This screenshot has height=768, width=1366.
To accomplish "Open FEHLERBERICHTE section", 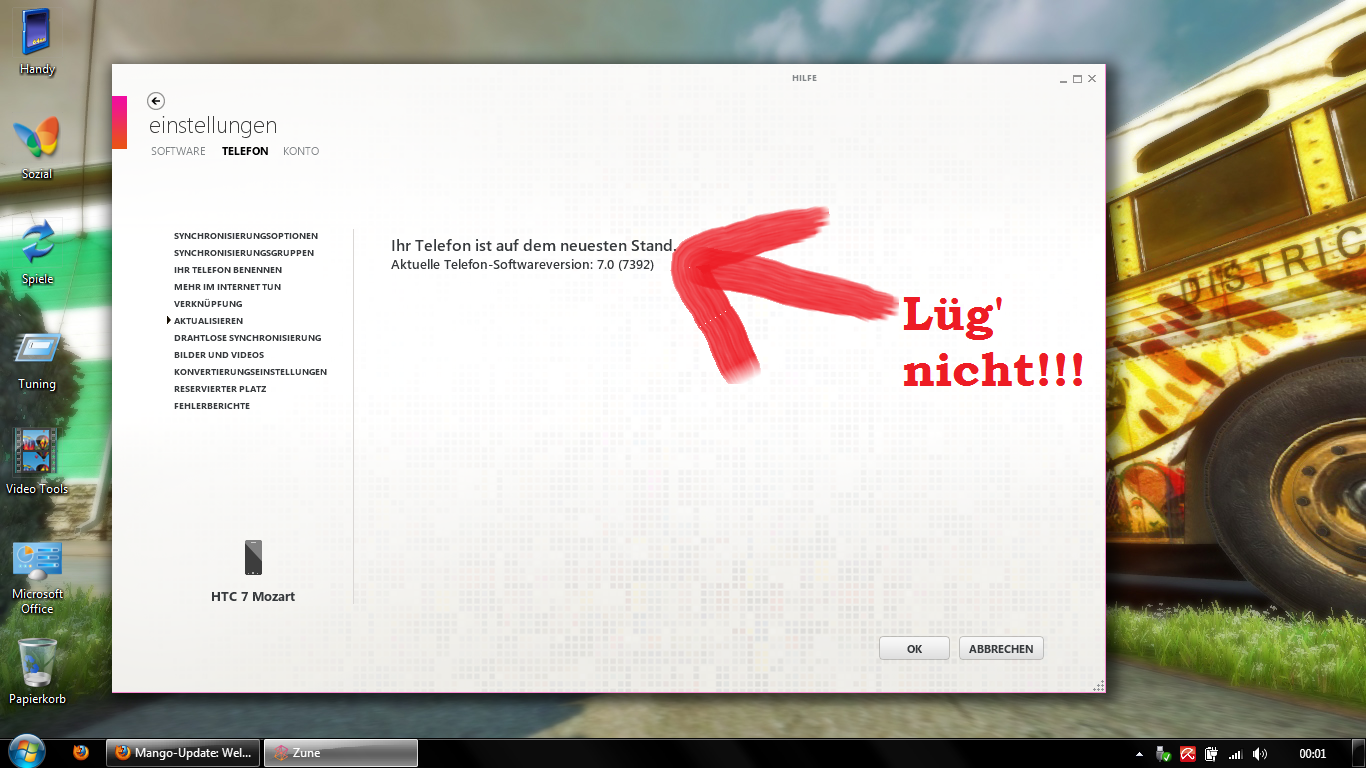I will [x=212, y=406].
